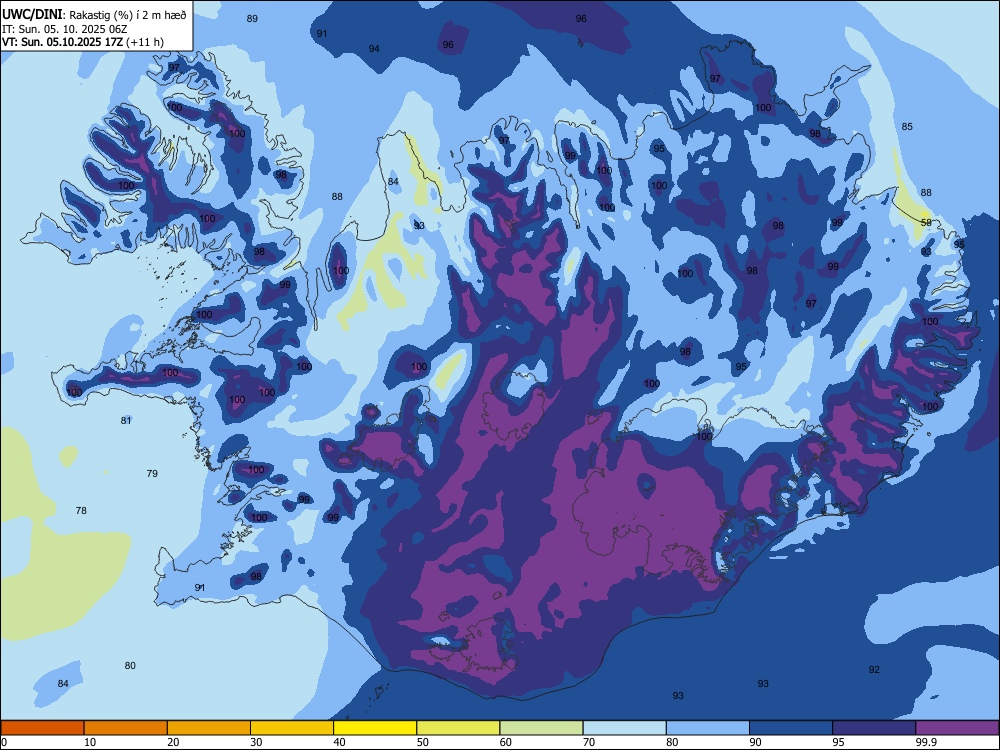Select the ocean humidity value '92'

point(874,669)
